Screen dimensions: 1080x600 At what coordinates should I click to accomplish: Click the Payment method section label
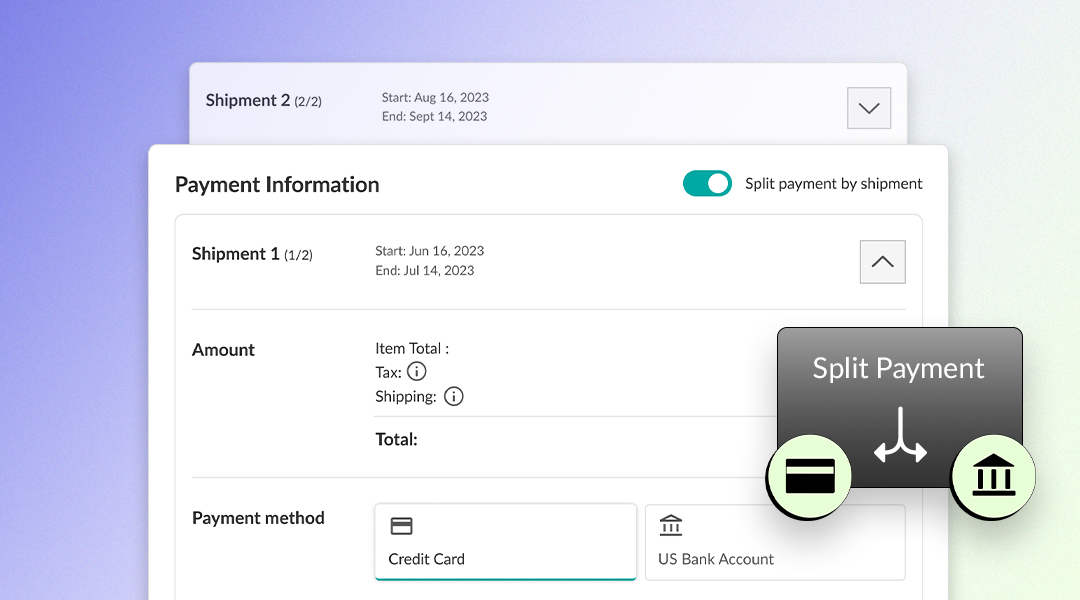(x=258, y=518)
